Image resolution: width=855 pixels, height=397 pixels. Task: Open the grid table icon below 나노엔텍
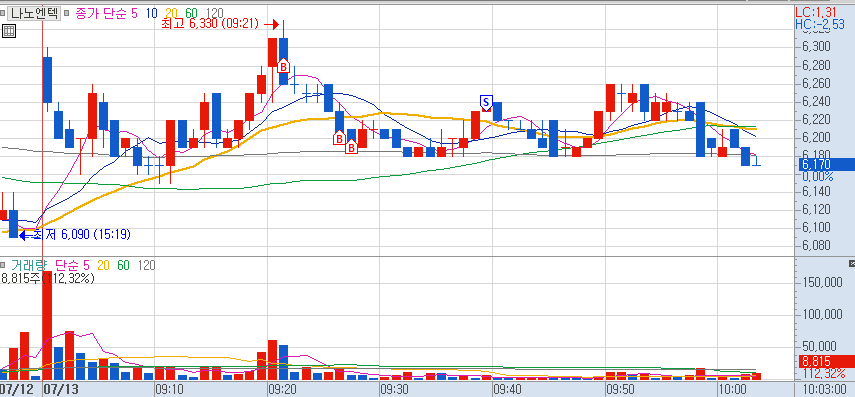(9, 31)
